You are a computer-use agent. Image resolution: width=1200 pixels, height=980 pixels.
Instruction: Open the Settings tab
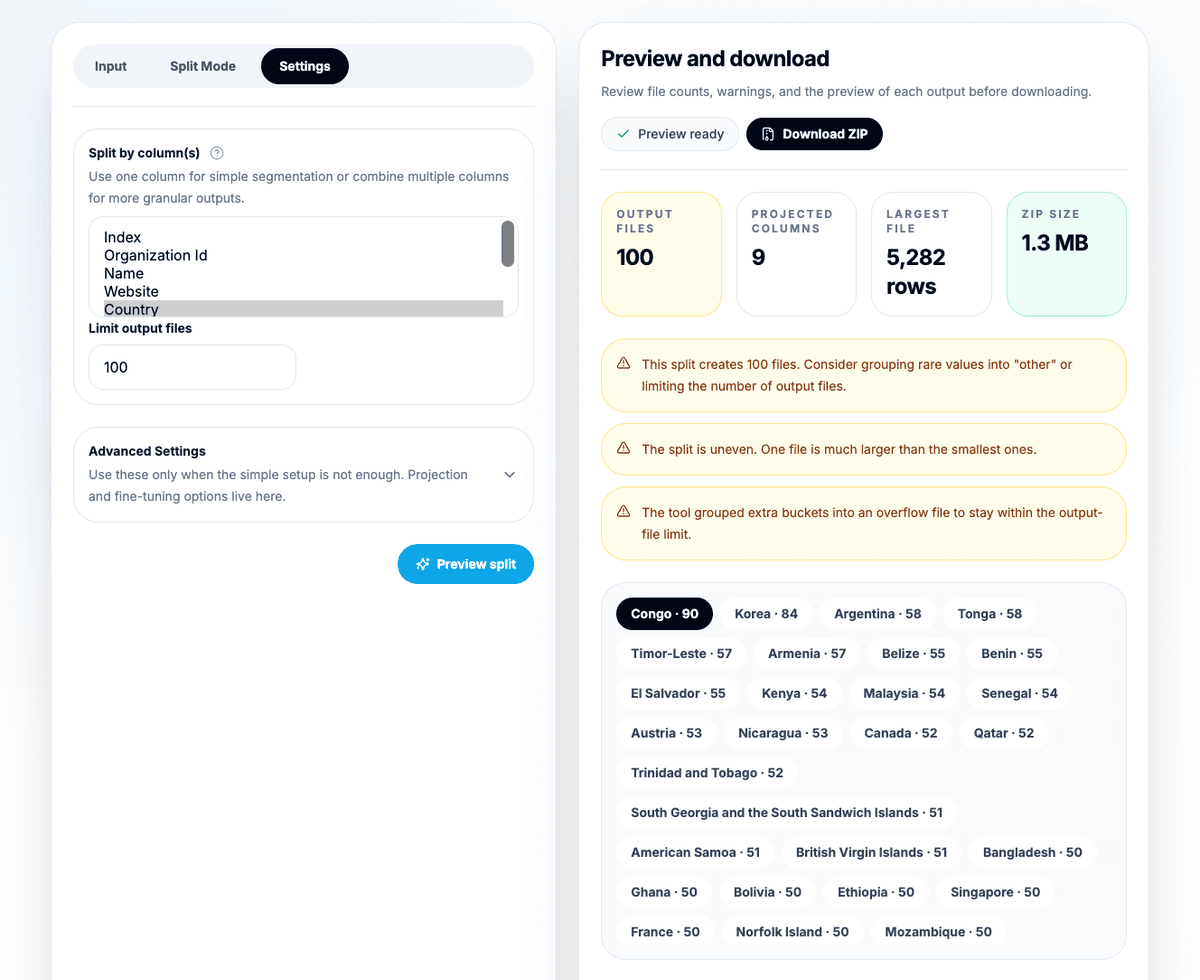(x=305, y=66)
